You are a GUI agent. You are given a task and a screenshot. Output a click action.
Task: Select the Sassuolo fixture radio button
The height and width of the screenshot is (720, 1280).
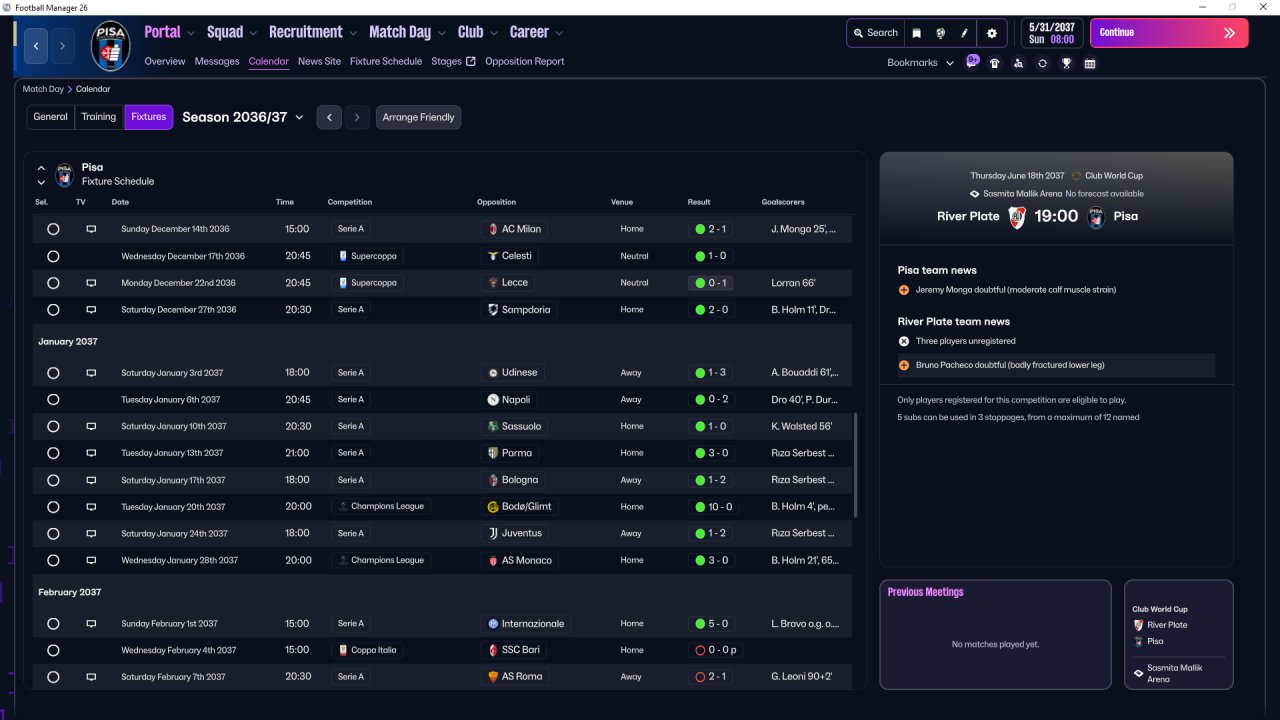[x=53, y=426]
